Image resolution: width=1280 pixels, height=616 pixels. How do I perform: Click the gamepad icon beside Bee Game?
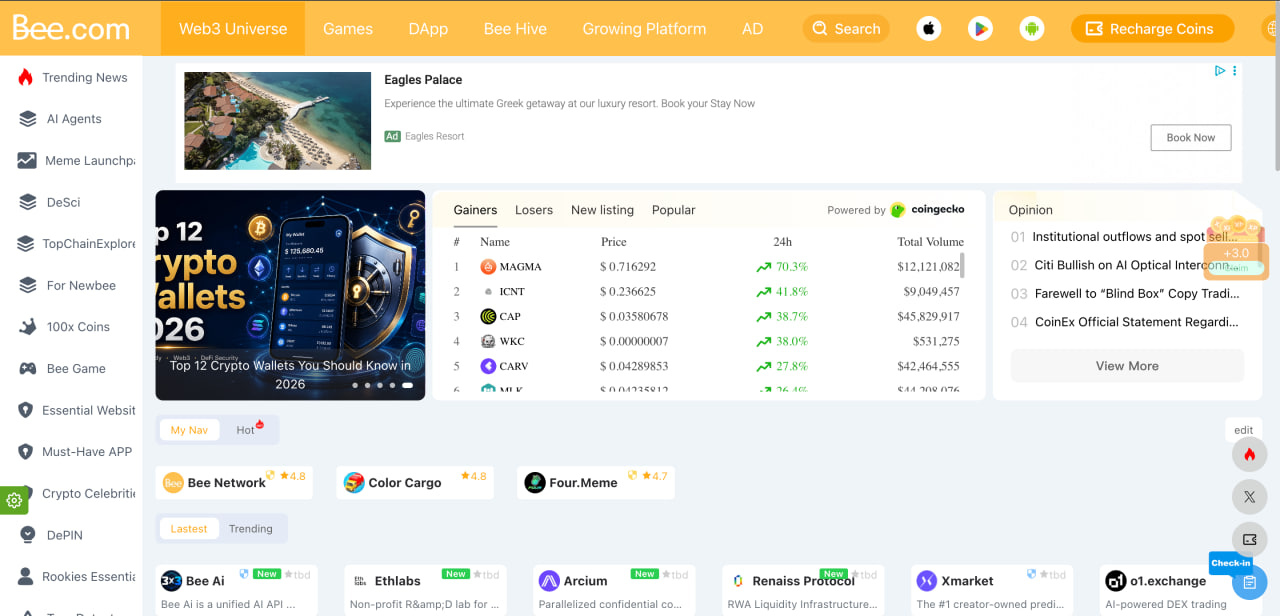pyautogui.click(x=28, y=369)
